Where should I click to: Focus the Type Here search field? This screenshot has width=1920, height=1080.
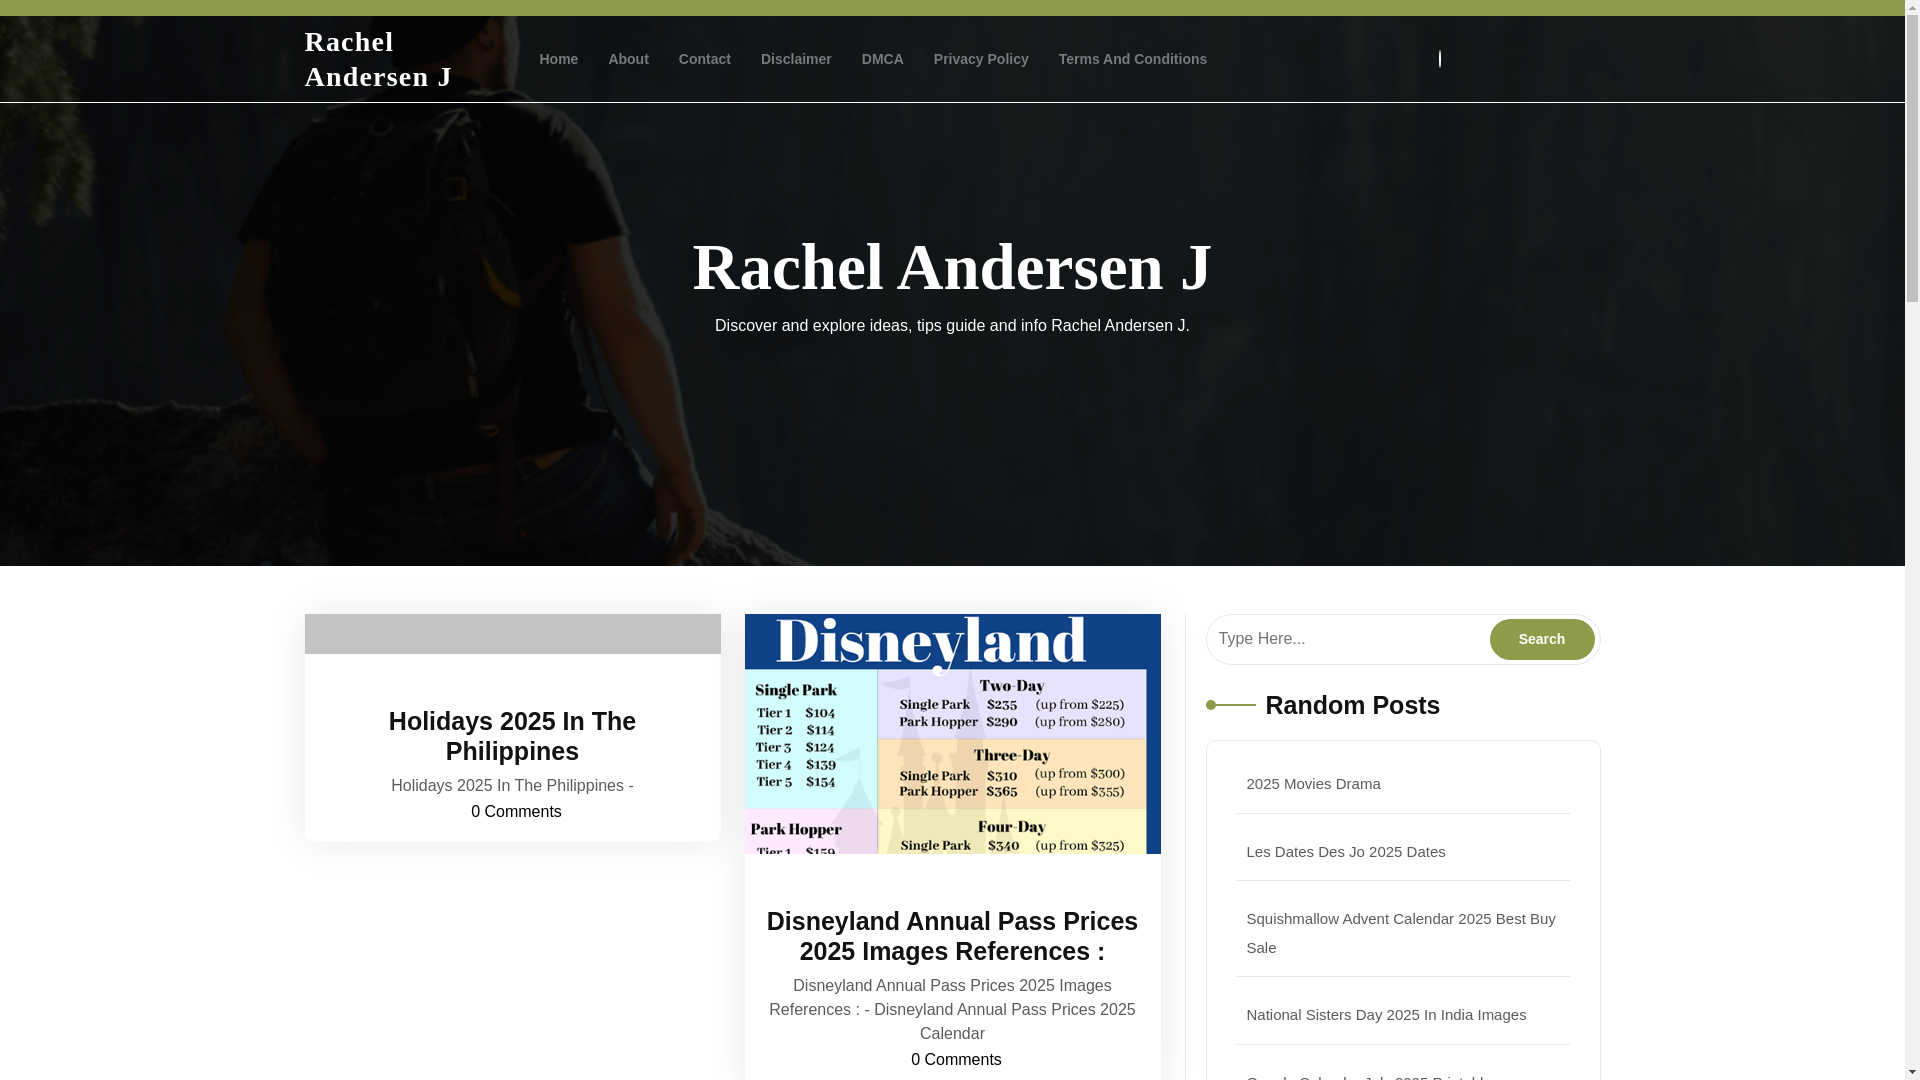click(1347, 639)
